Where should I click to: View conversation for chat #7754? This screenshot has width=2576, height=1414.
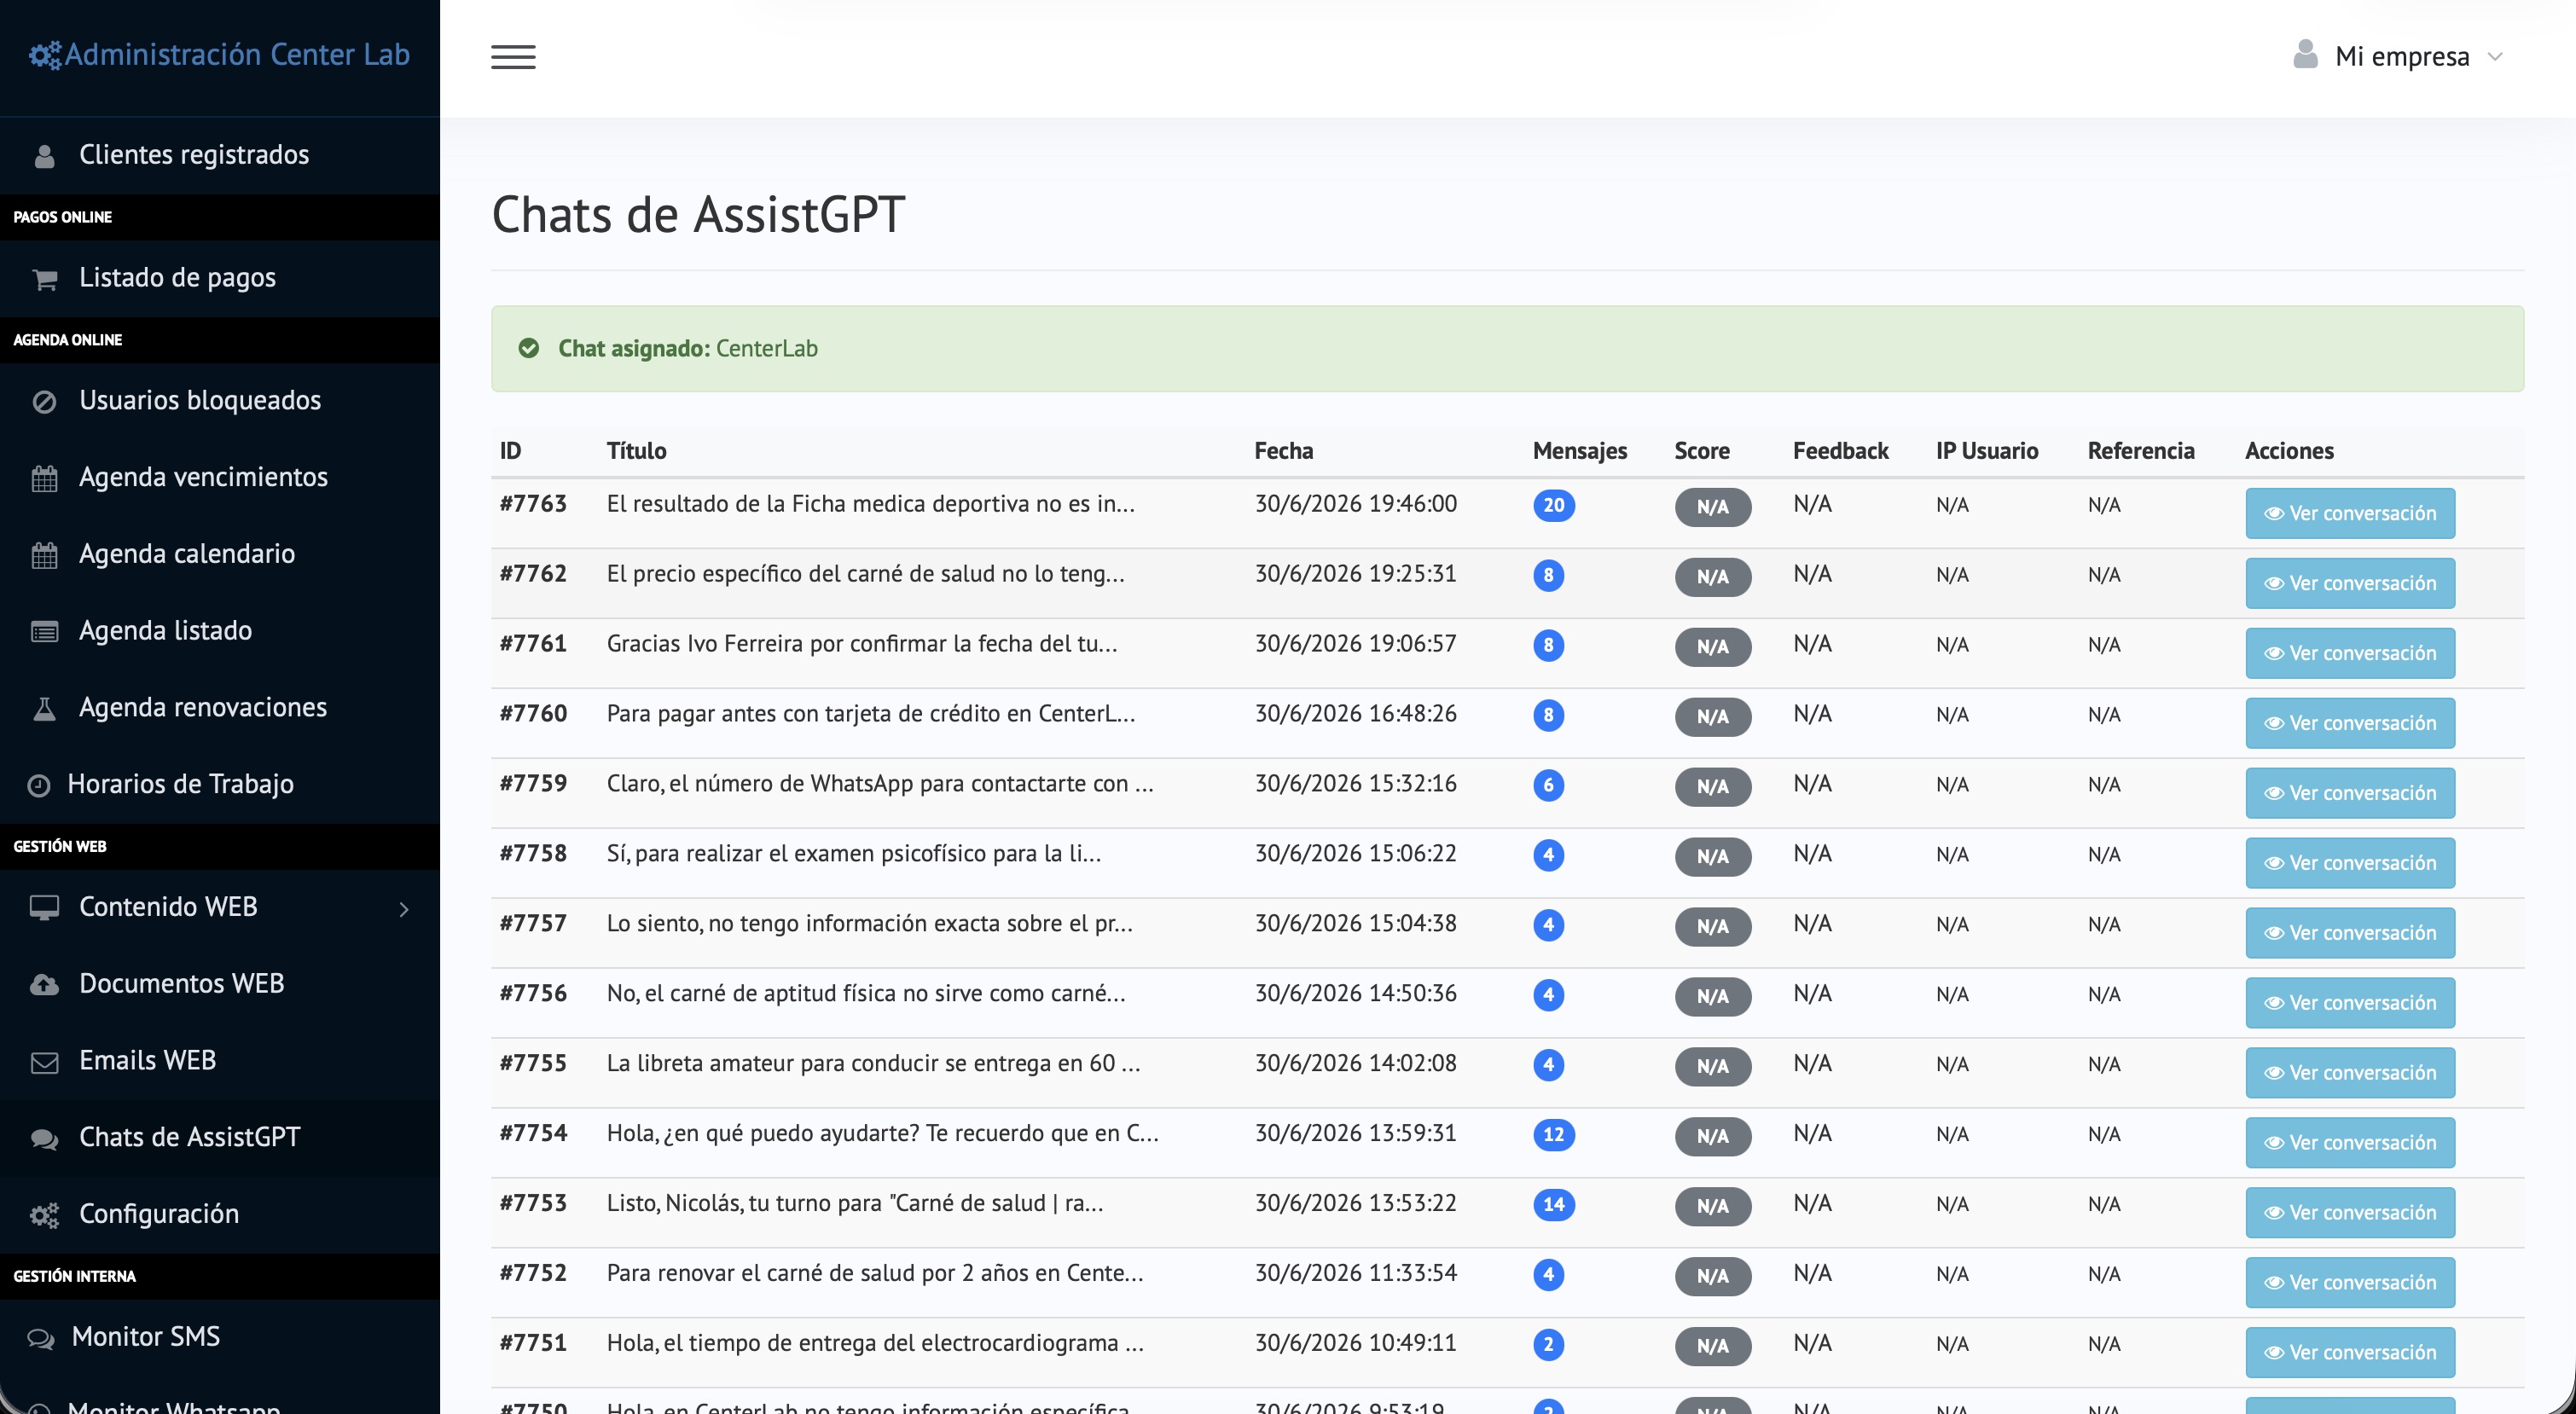pyautogui.click(x=2350, y=1142)
